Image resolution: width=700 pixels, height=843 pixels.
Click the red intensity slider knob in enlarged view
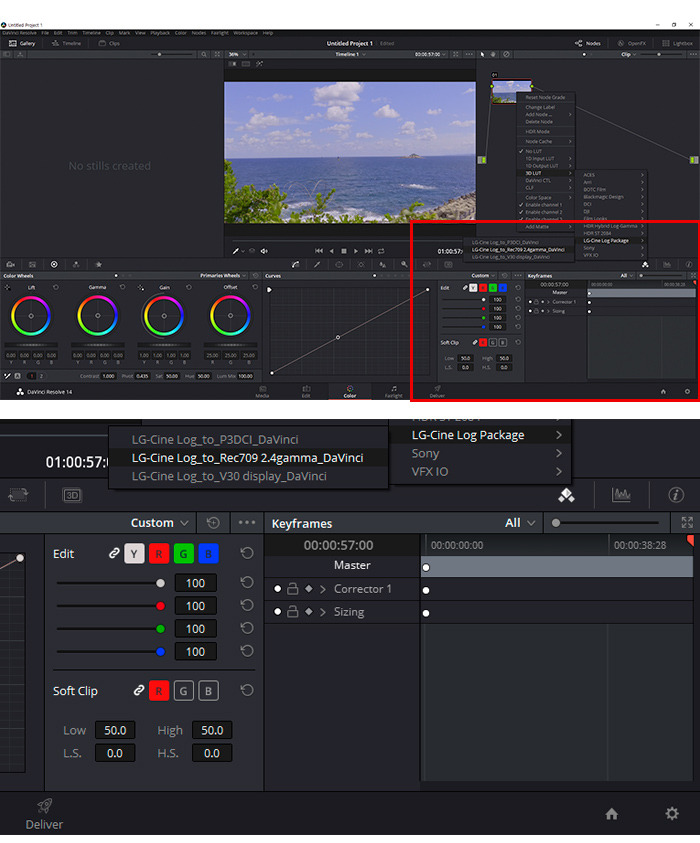point(160,606)
